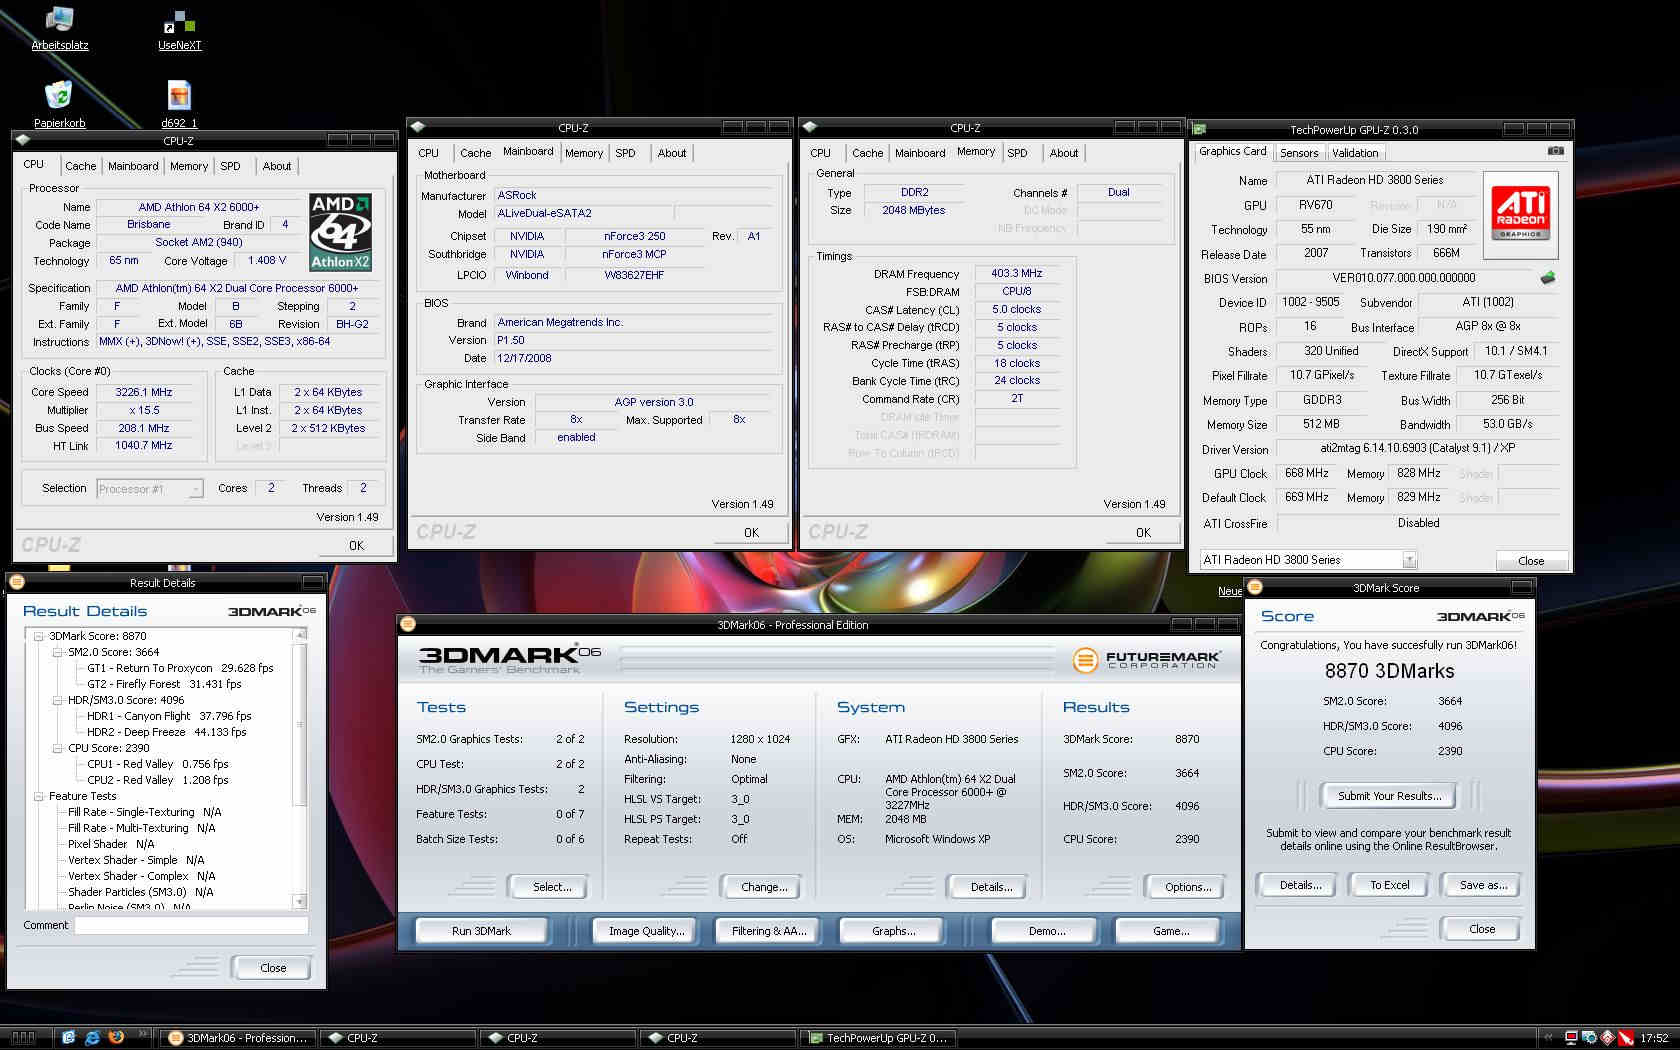
Task: Click Save as button in 3DMark Score
Action: tap(1483, 885)
